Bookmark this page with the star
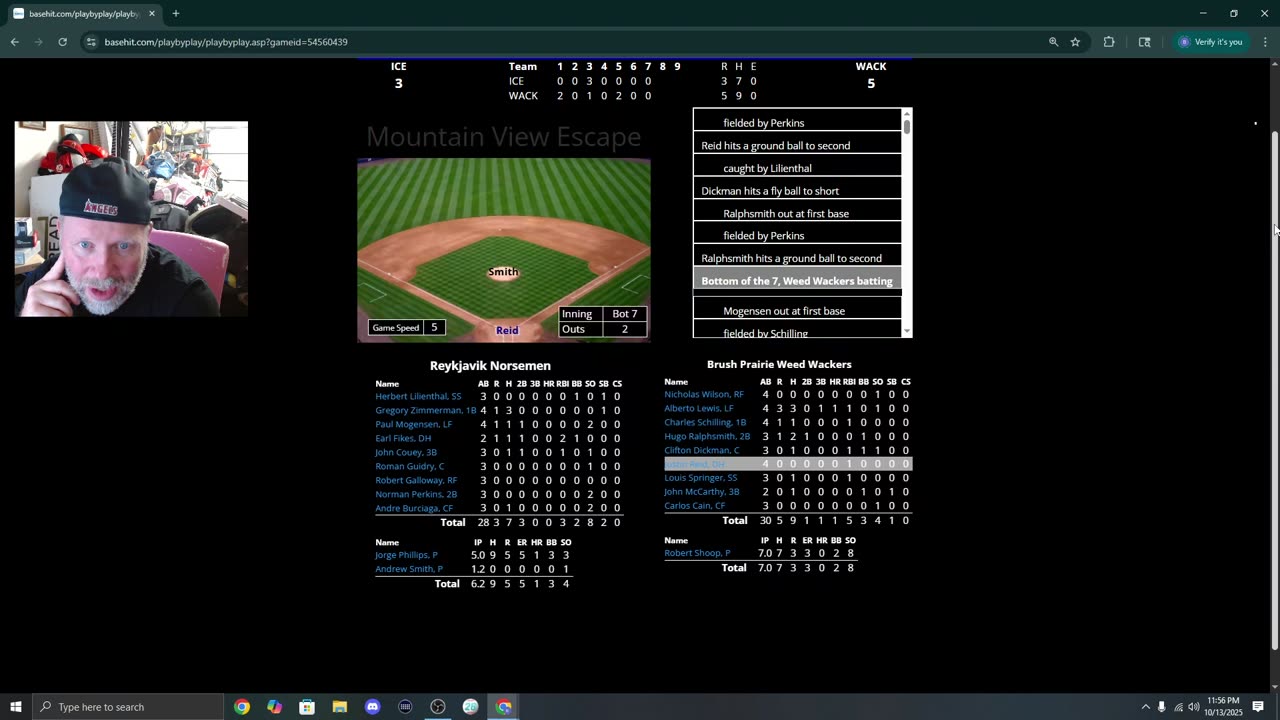The image size is (1280, 720). click(1075, 42)
